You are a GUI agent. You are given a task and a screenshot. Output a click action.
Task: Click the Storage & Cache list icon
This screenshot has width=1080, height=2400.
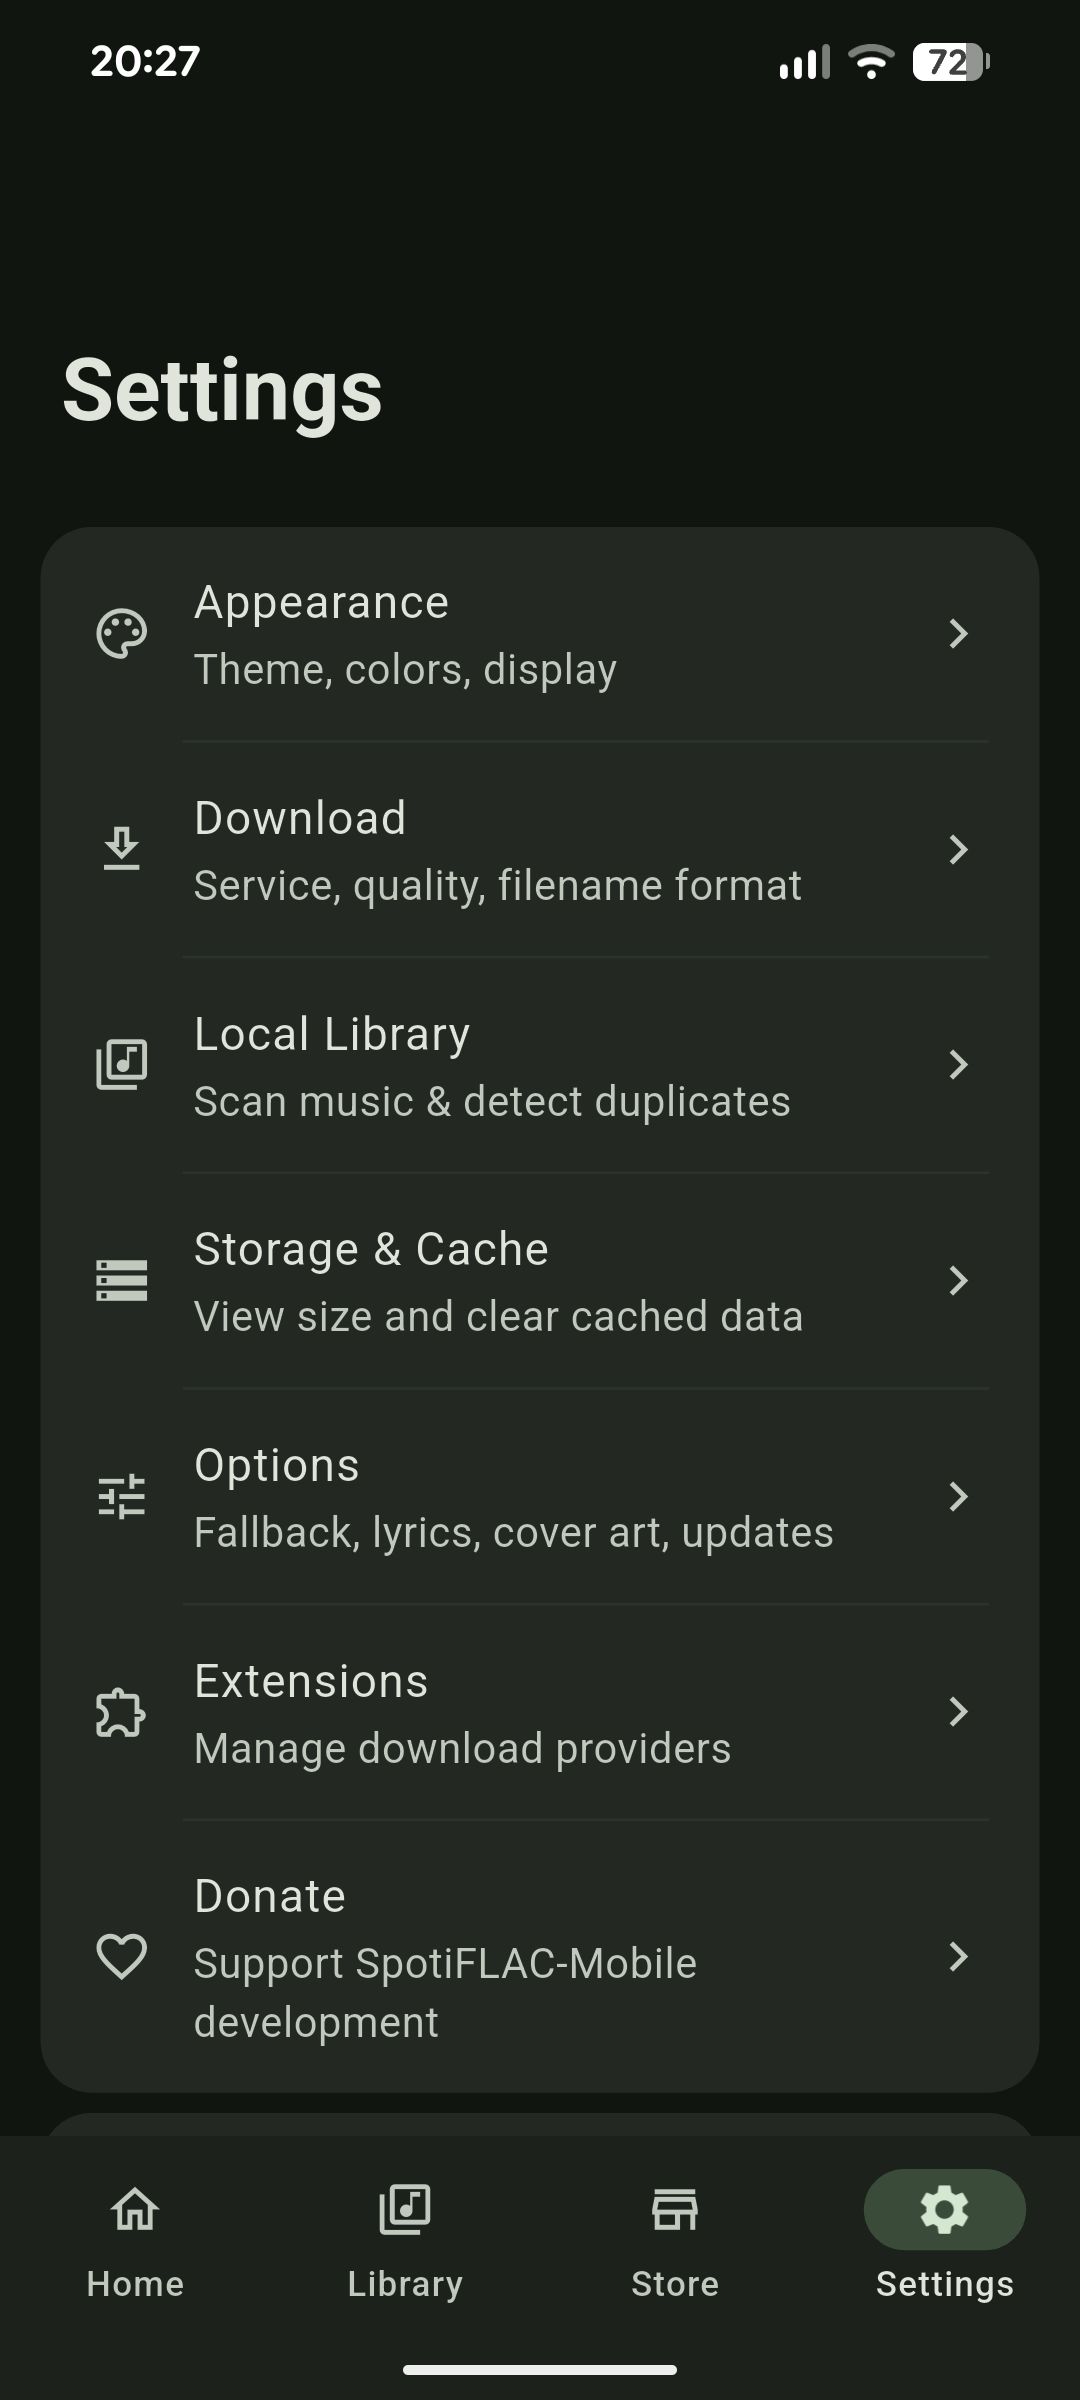tap(121, 1280)
